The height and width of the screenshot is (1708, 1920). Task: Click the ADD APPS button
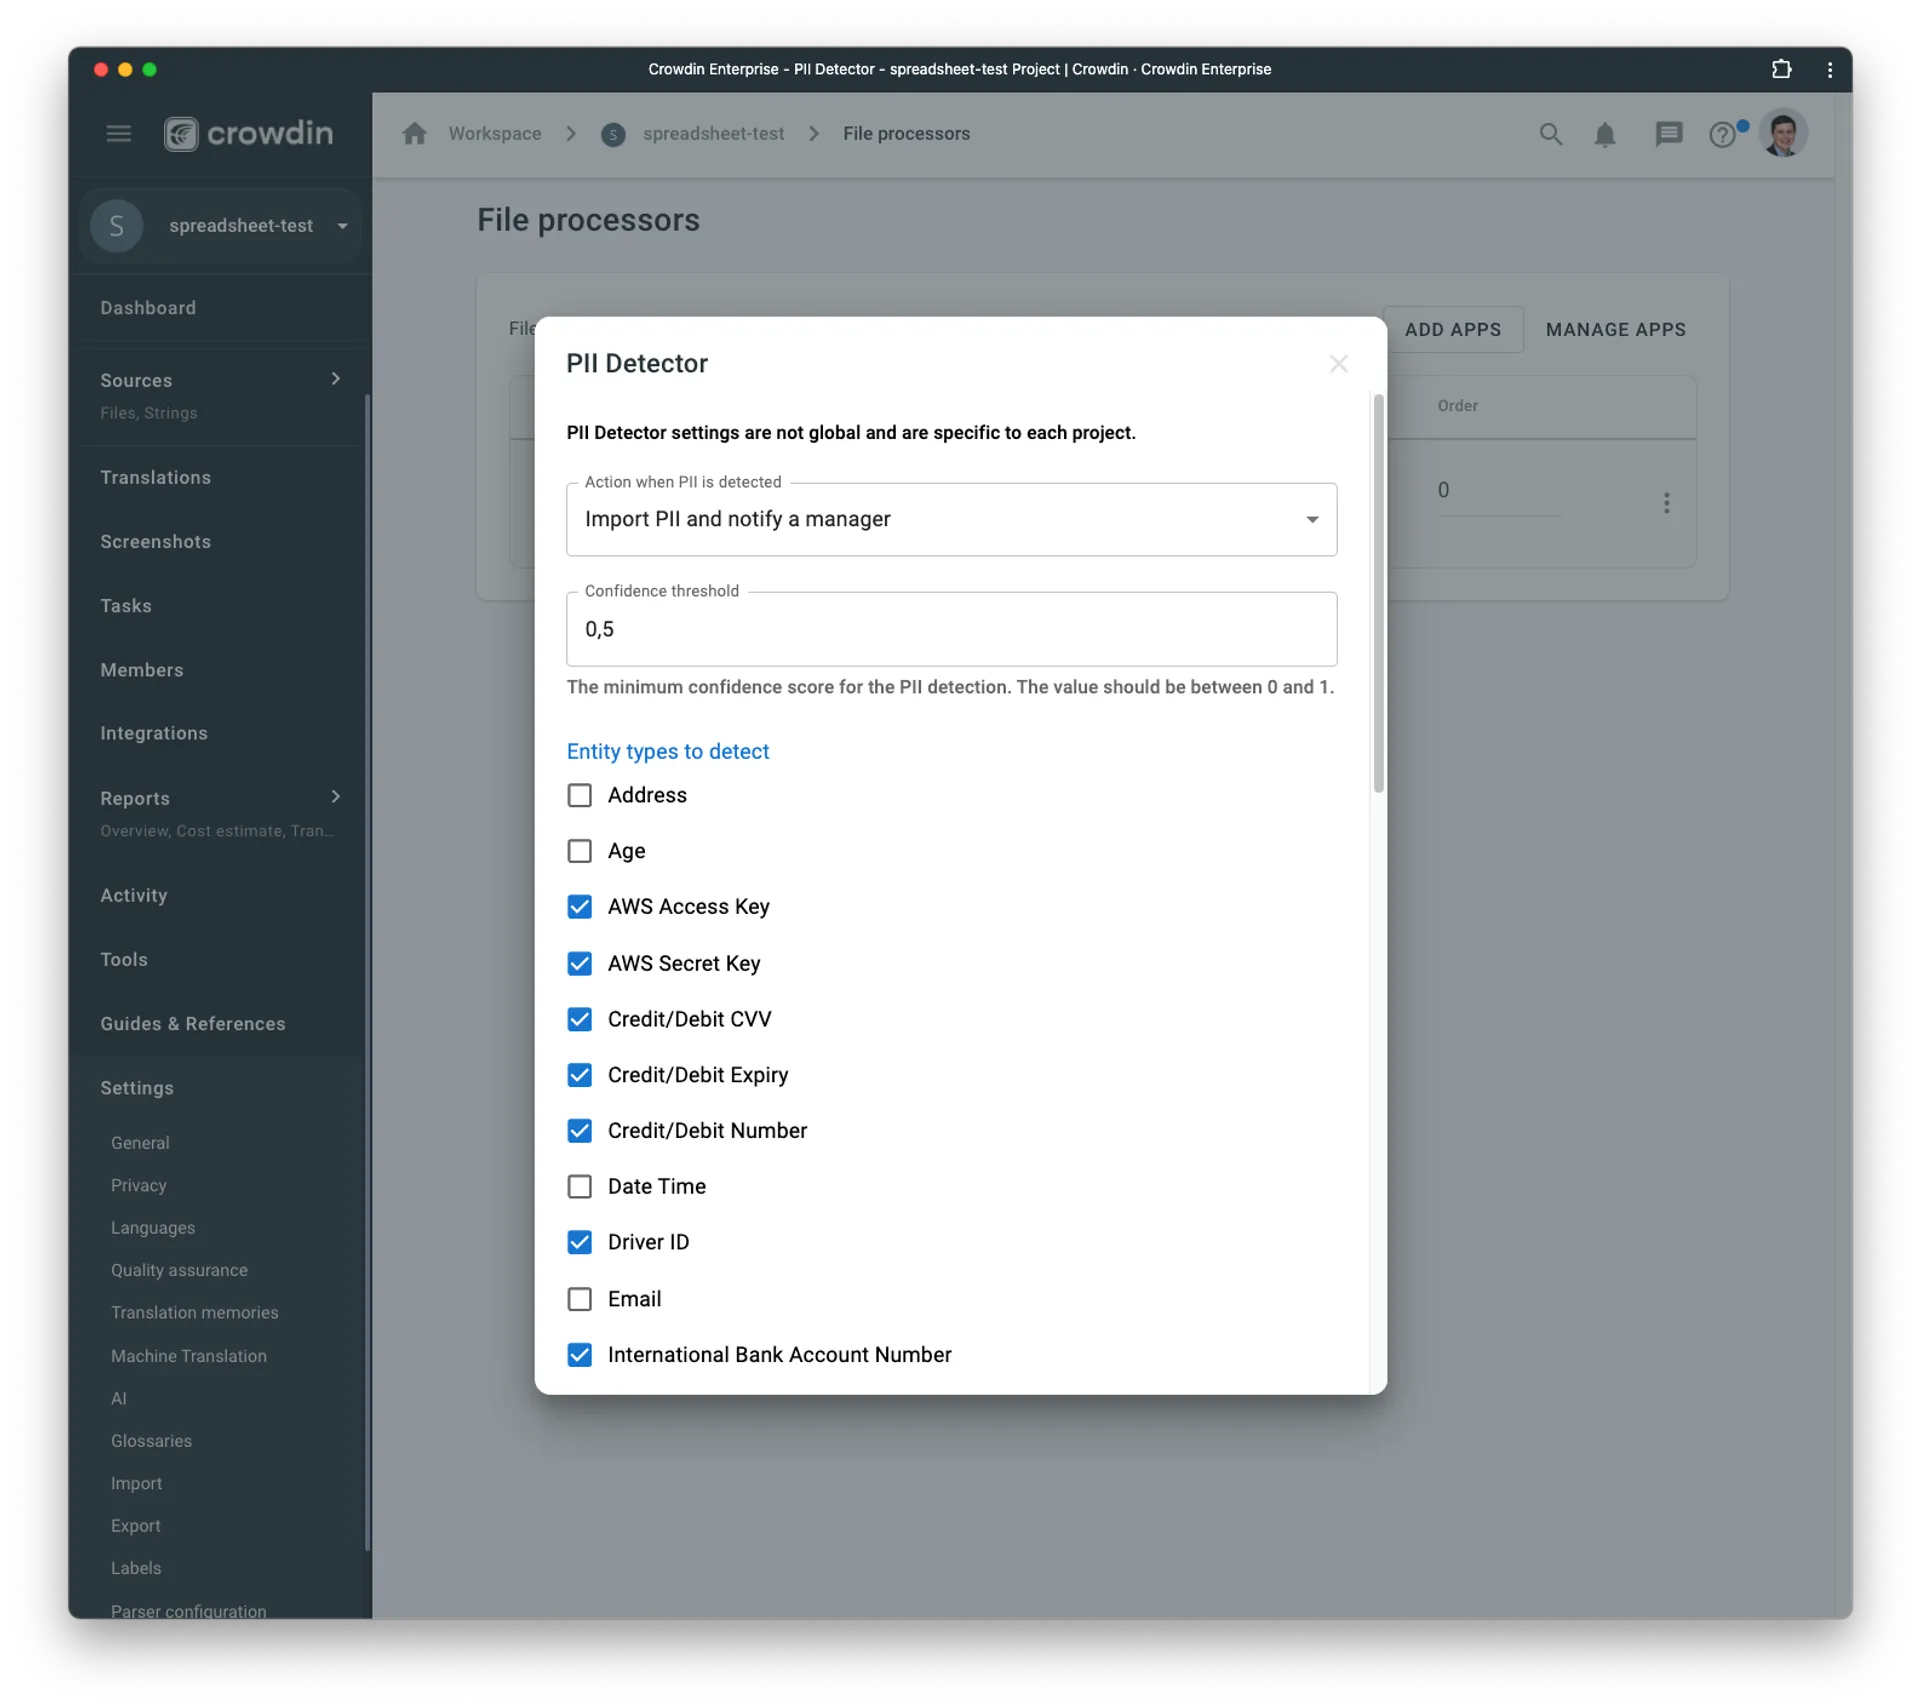[1453, 330]
